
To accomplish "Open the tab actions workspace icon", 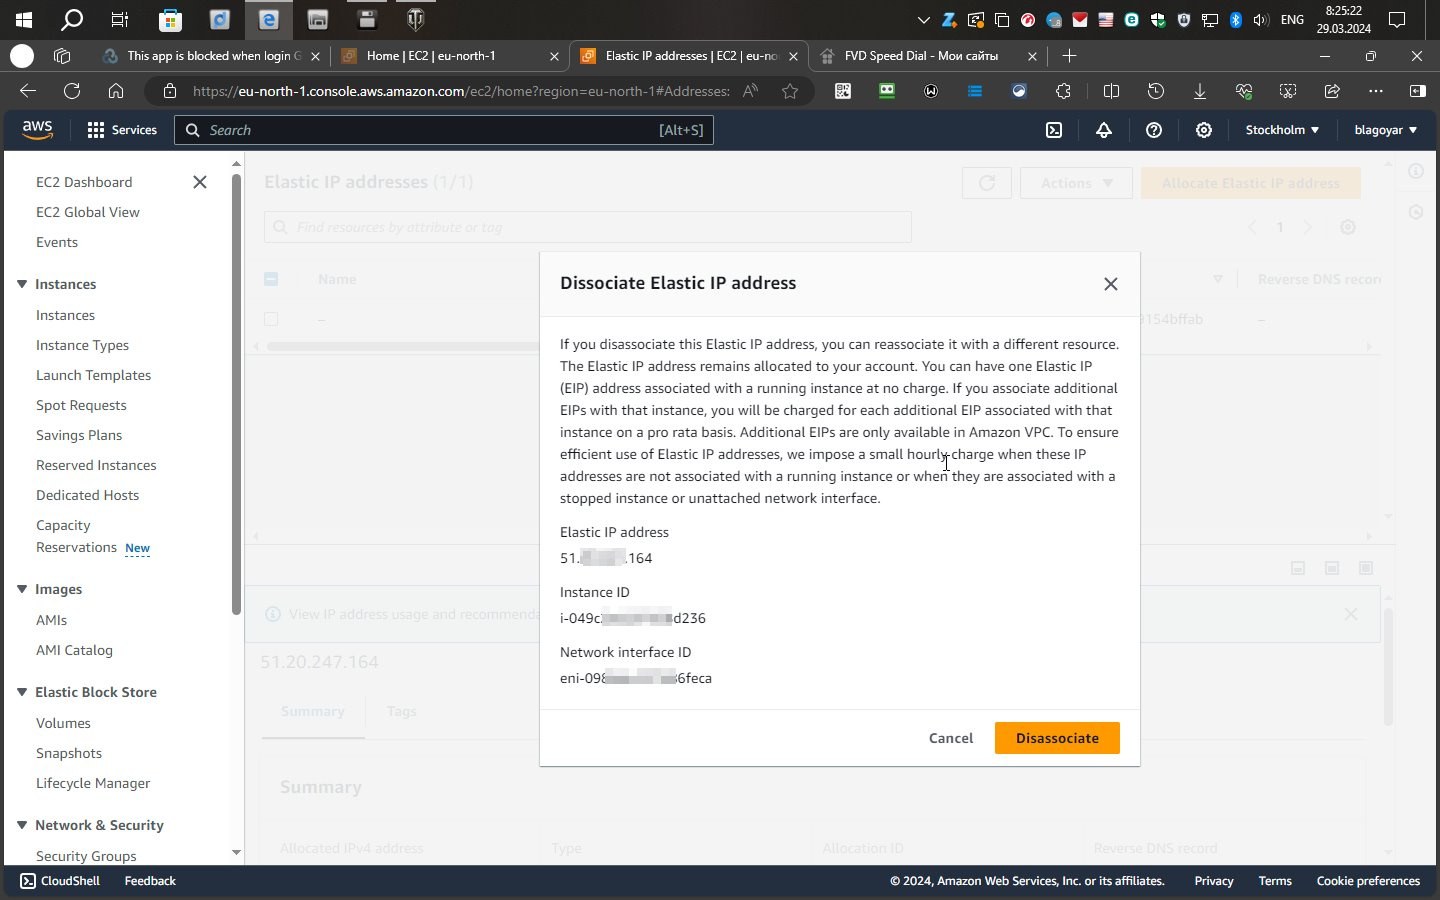I will click(x=62, y=56).
